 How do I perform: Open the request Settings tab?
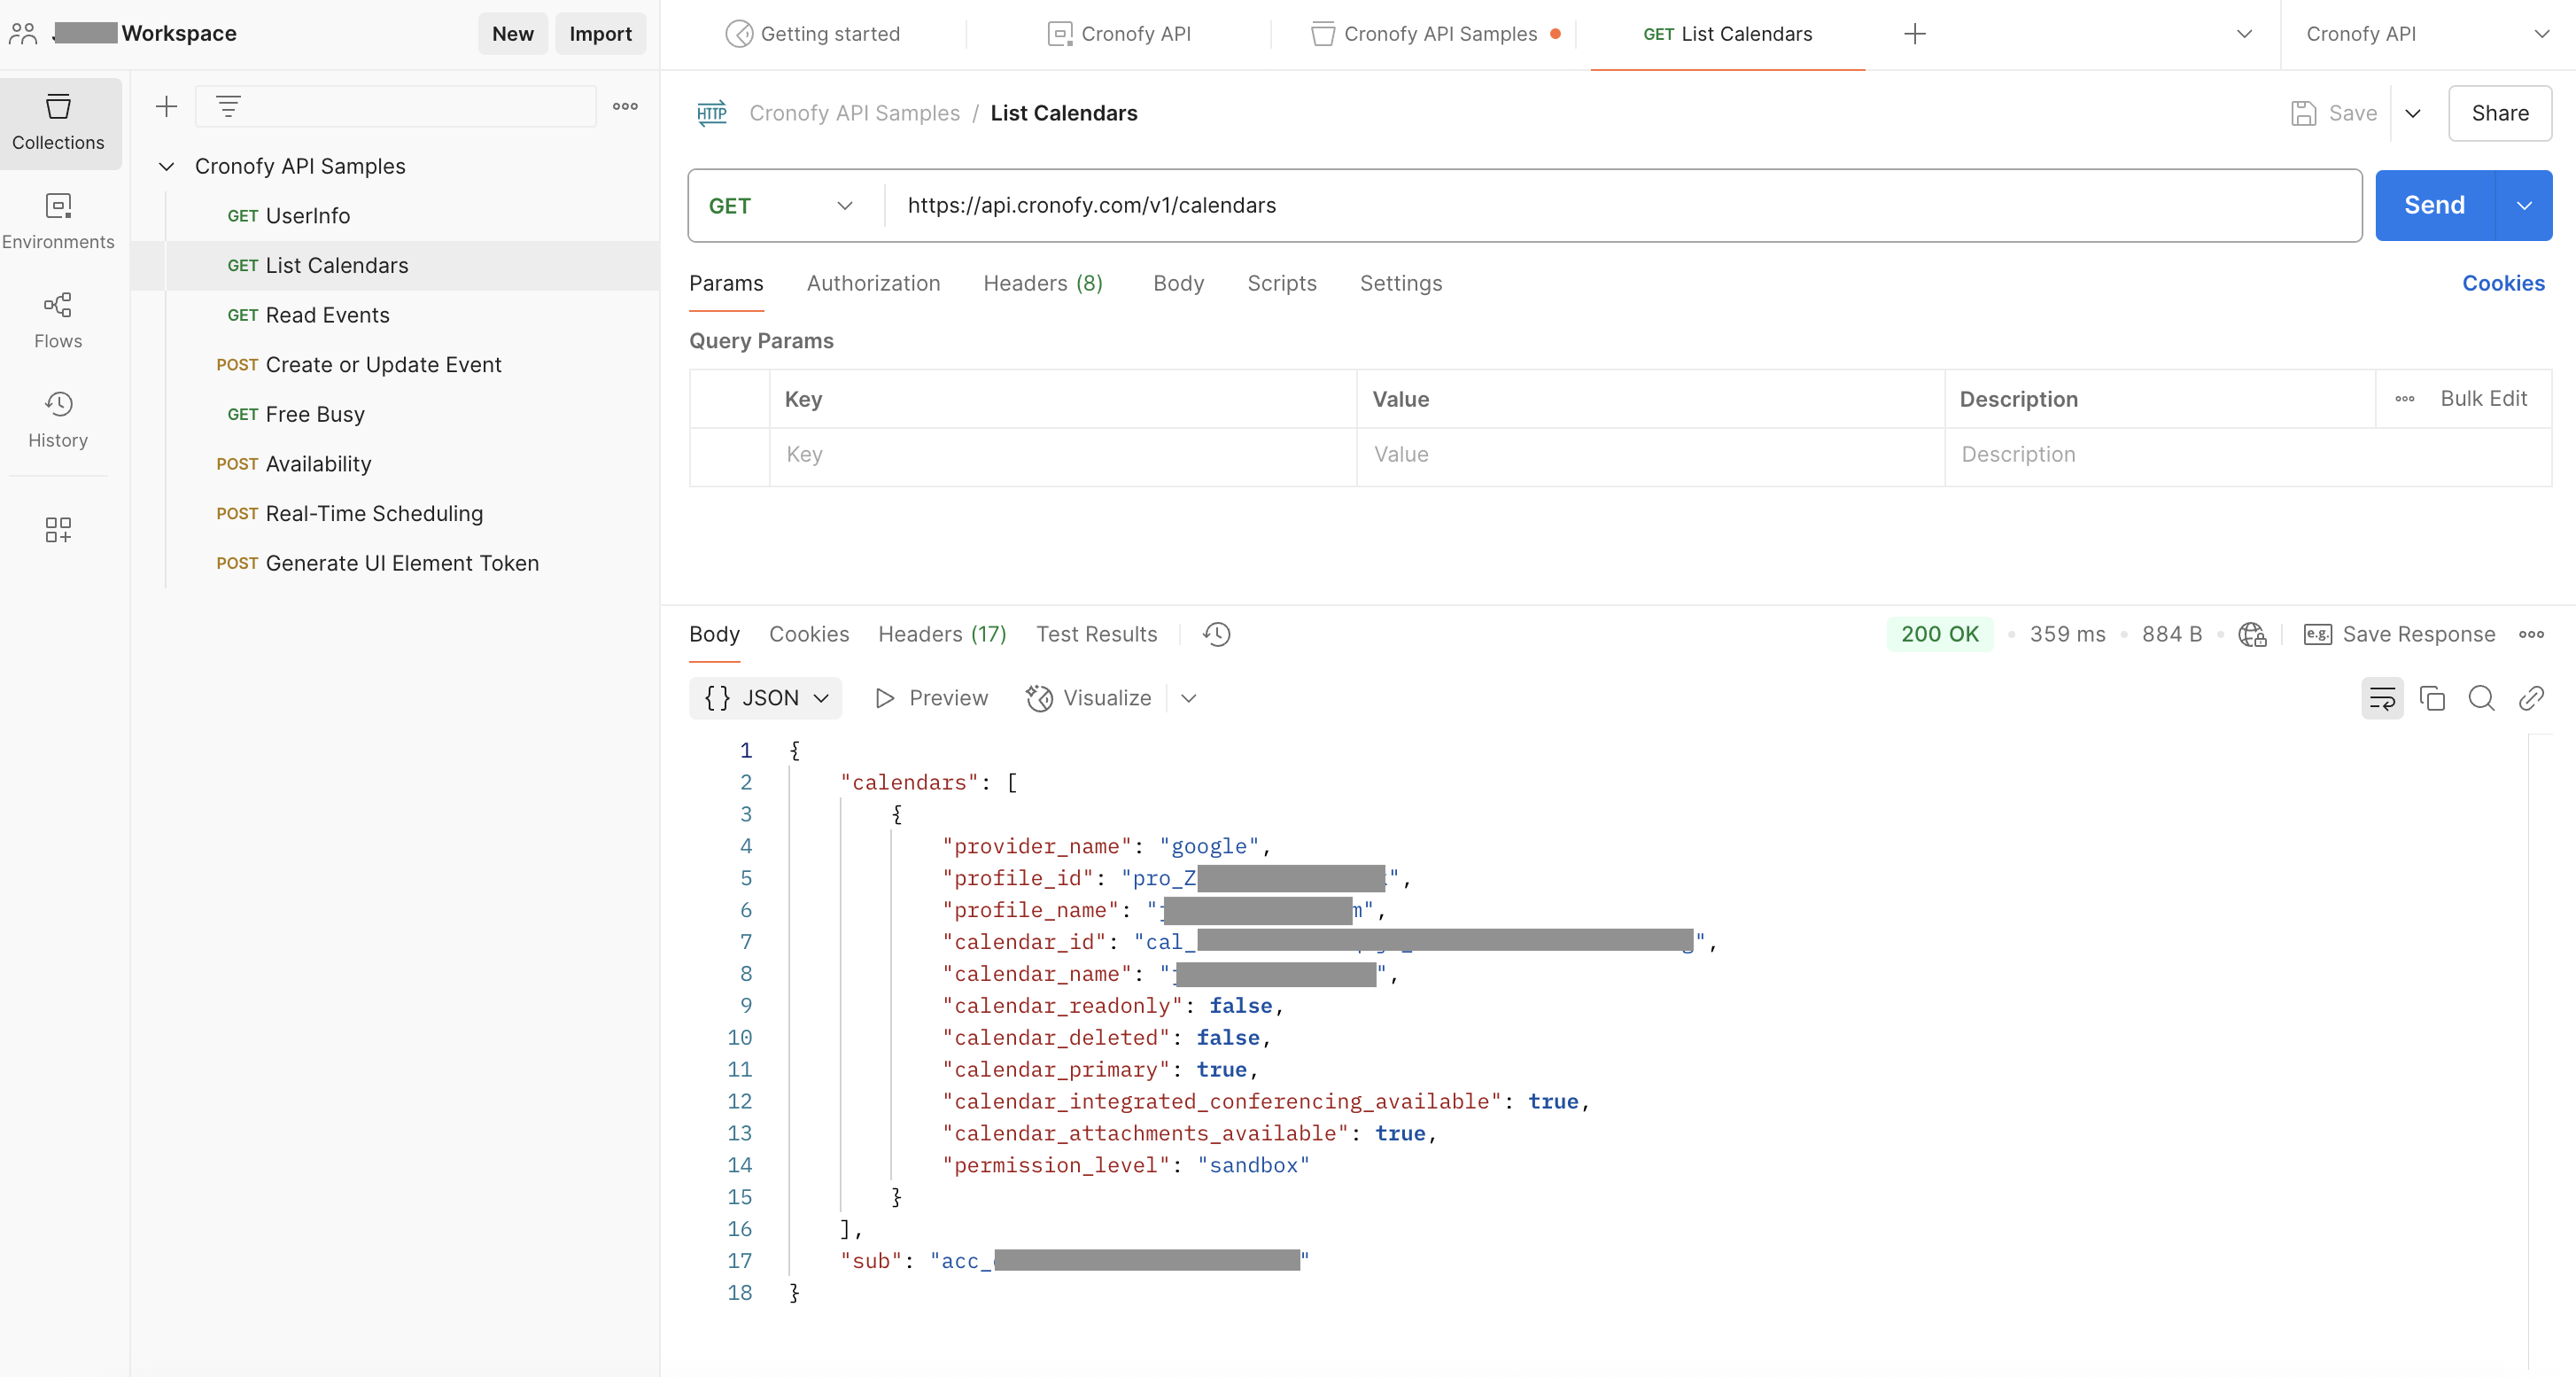pos(1401,283)
